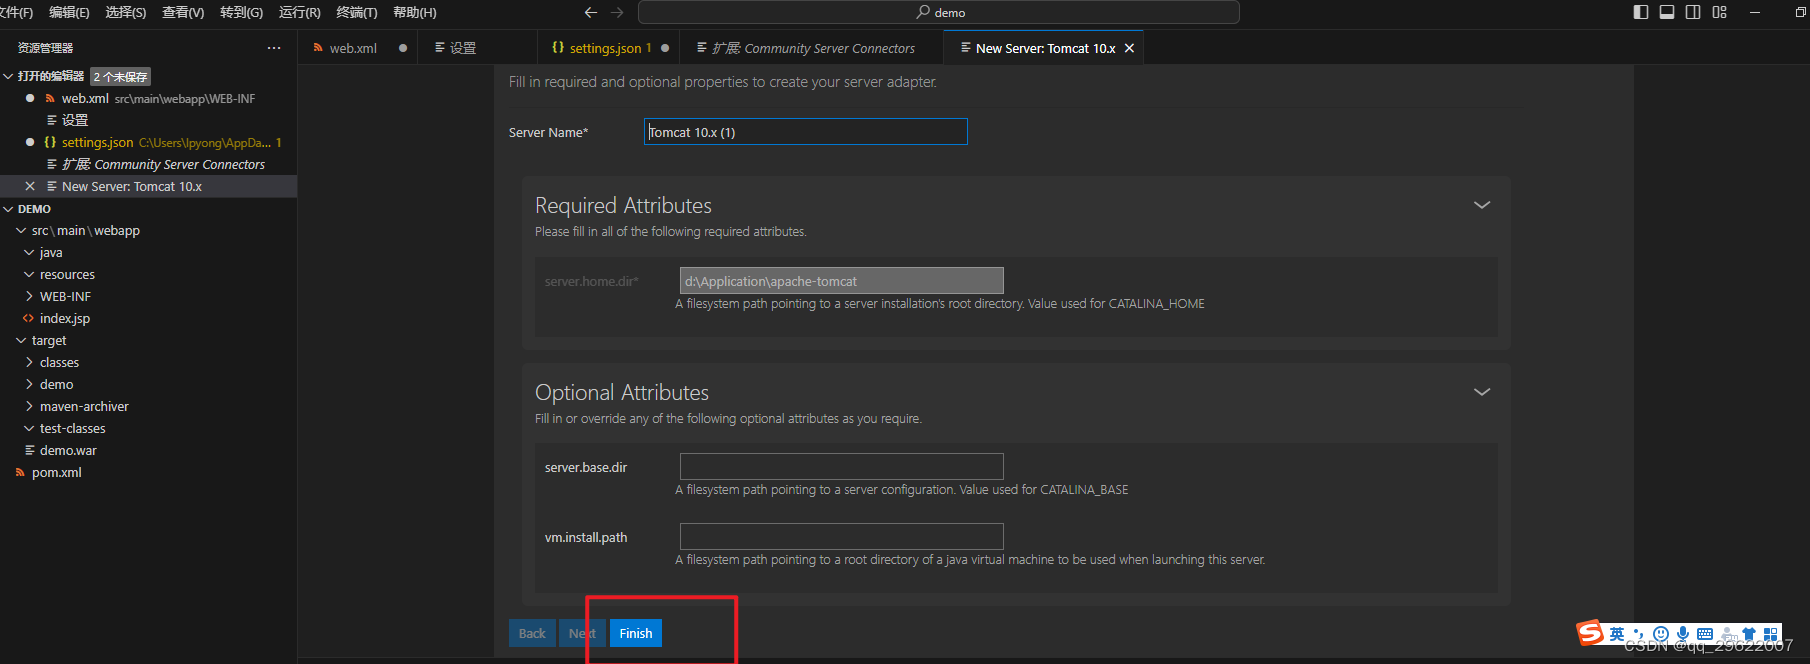Click the vm.install.path input field
Viewport: 1810px width, 664px height.
pyautogui.click(x=841, y=537)
